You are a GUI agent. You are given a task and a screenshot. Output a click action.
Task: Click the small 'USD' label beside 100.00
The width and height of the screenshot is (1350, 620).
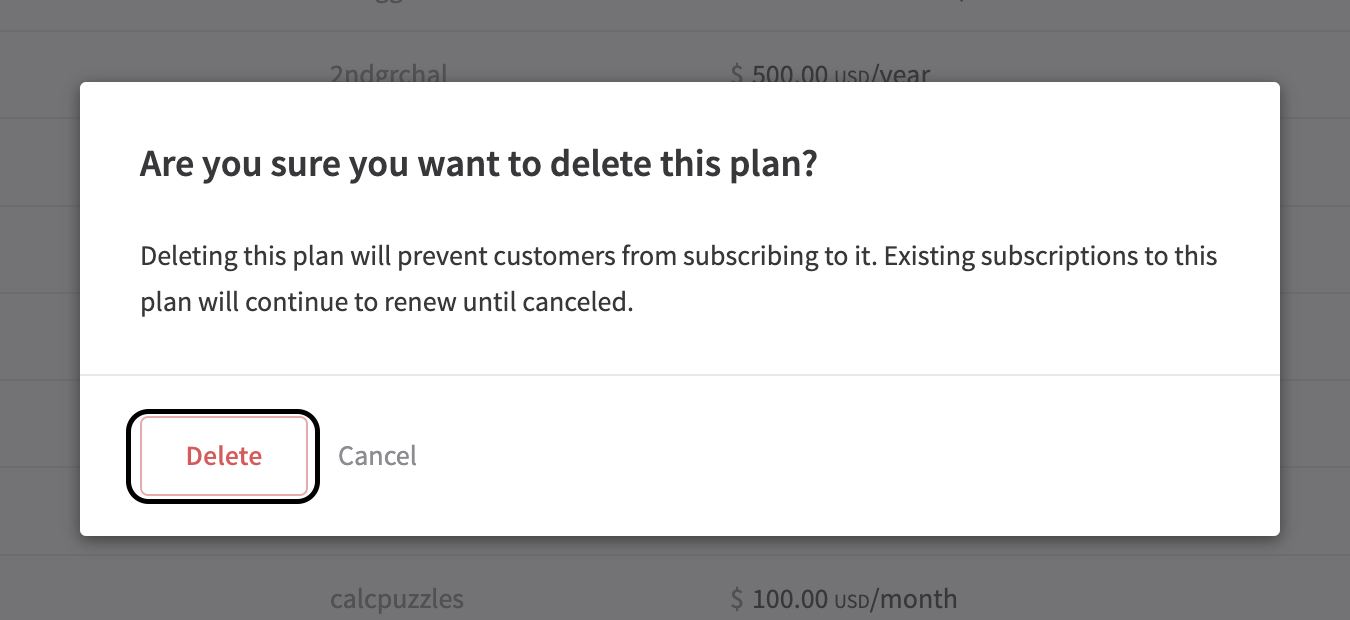click(852, 601)
